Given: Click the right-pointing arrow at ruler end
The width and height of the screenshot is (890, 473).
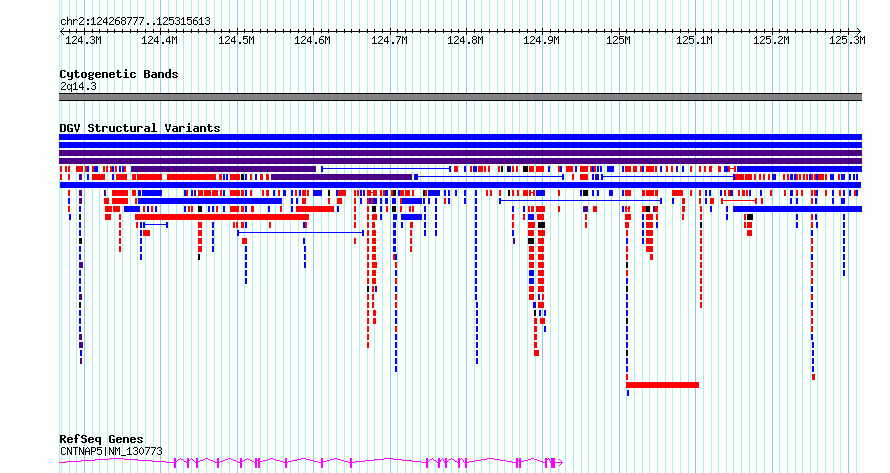Looking at the screenshot, I should [x=858, y=32].
